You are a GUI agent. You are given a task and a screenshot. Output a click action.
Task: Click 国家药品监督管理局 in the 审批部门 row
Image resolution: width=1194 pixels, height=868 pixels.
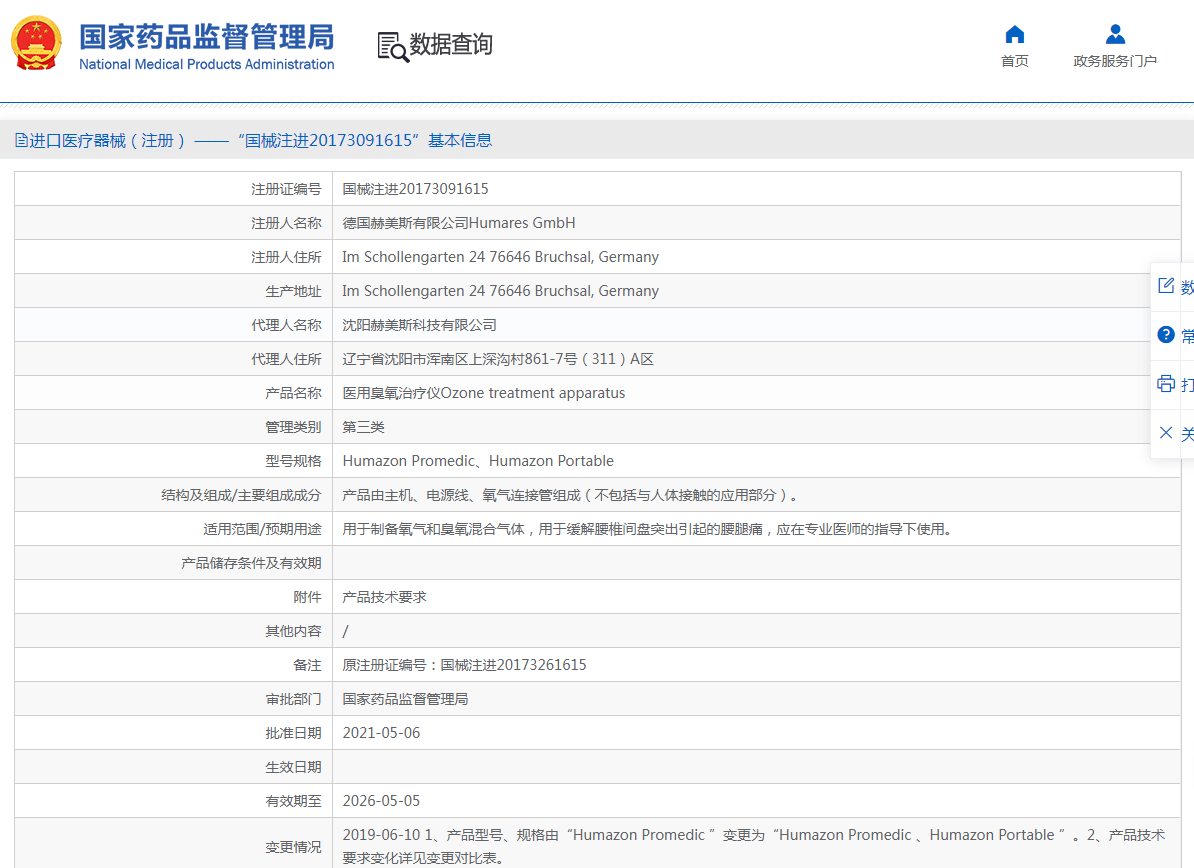[405, 699]
